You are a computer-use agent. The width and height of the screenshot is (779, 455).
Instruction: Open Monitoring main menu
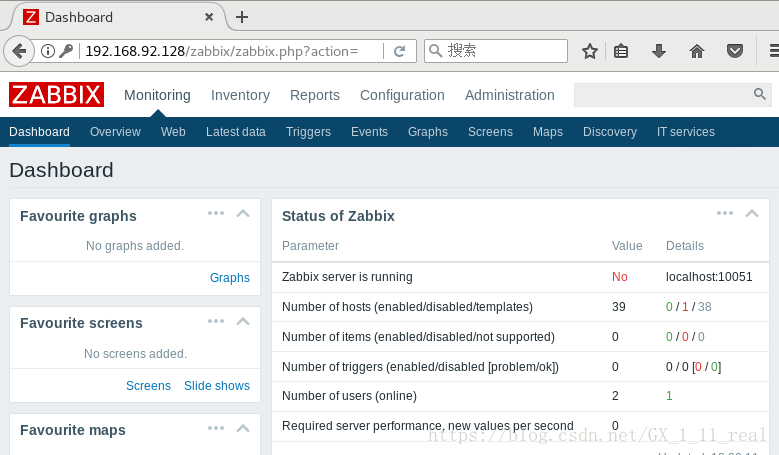(157, 95)
